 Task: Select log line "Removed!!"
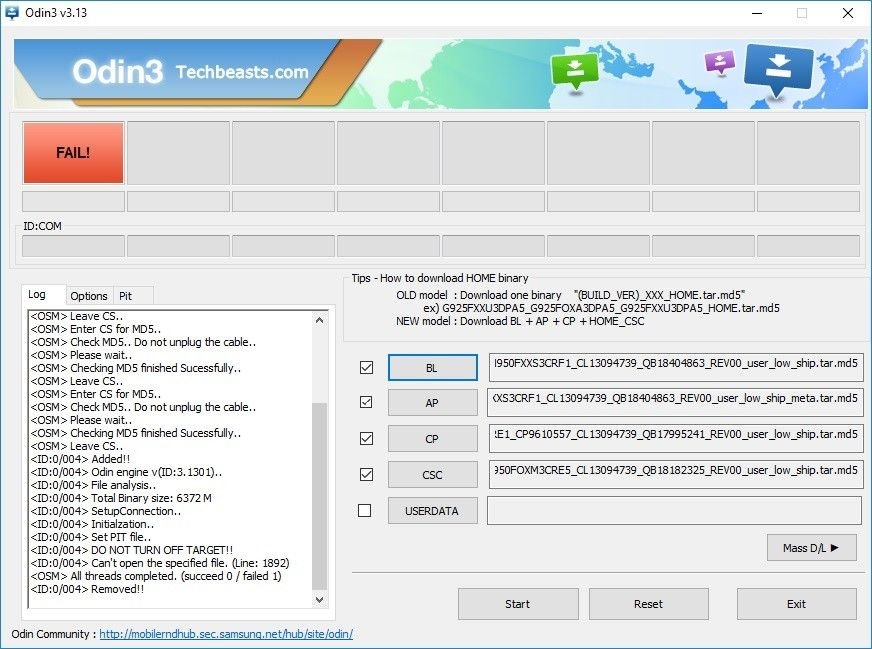coord(87,589)
